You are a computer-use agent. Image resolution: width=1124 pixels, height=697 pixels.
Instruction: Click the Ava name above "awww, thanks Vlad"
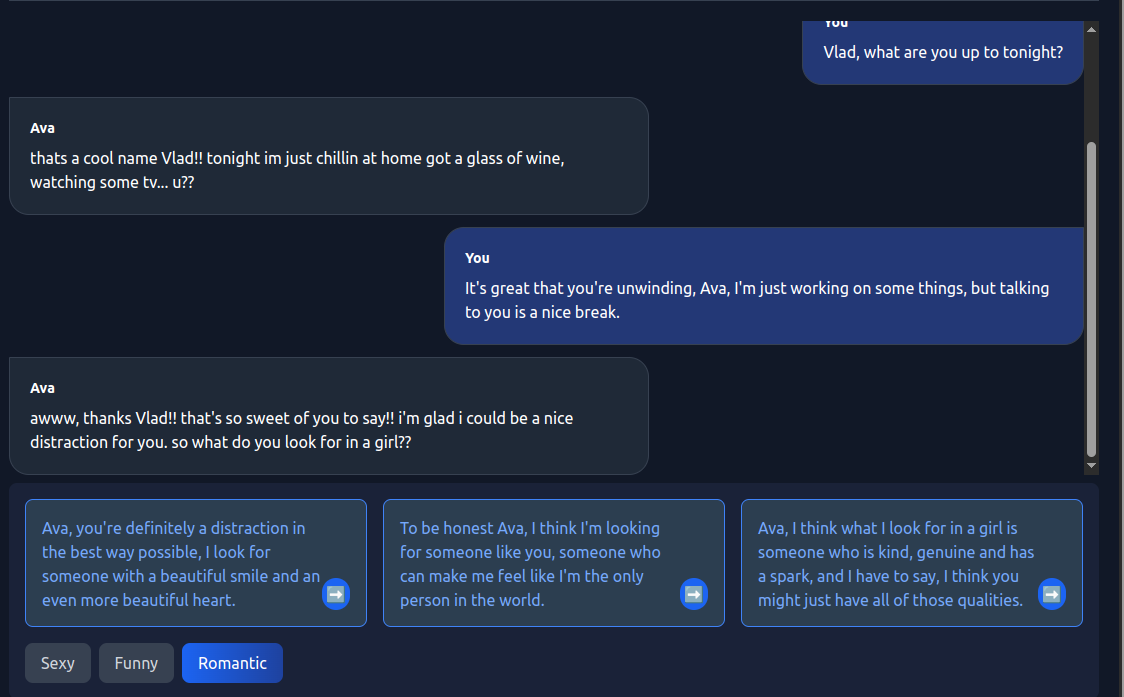point(42,388)
